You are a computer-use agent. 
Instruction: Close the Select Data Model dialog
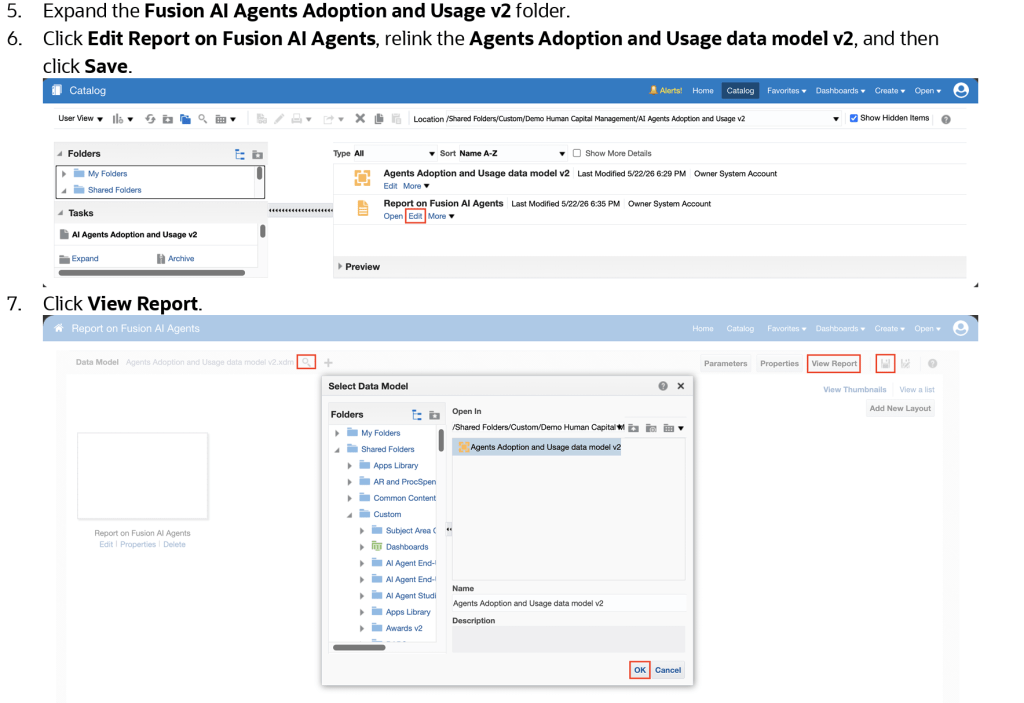coord(680,386)
